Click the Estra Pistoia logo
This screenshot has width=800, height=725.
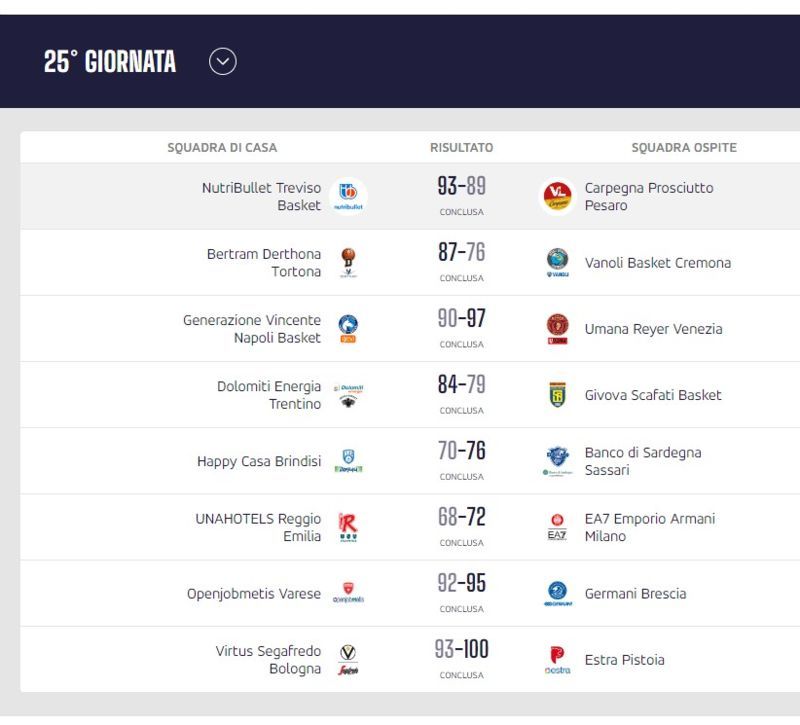[x=557, y=660]
